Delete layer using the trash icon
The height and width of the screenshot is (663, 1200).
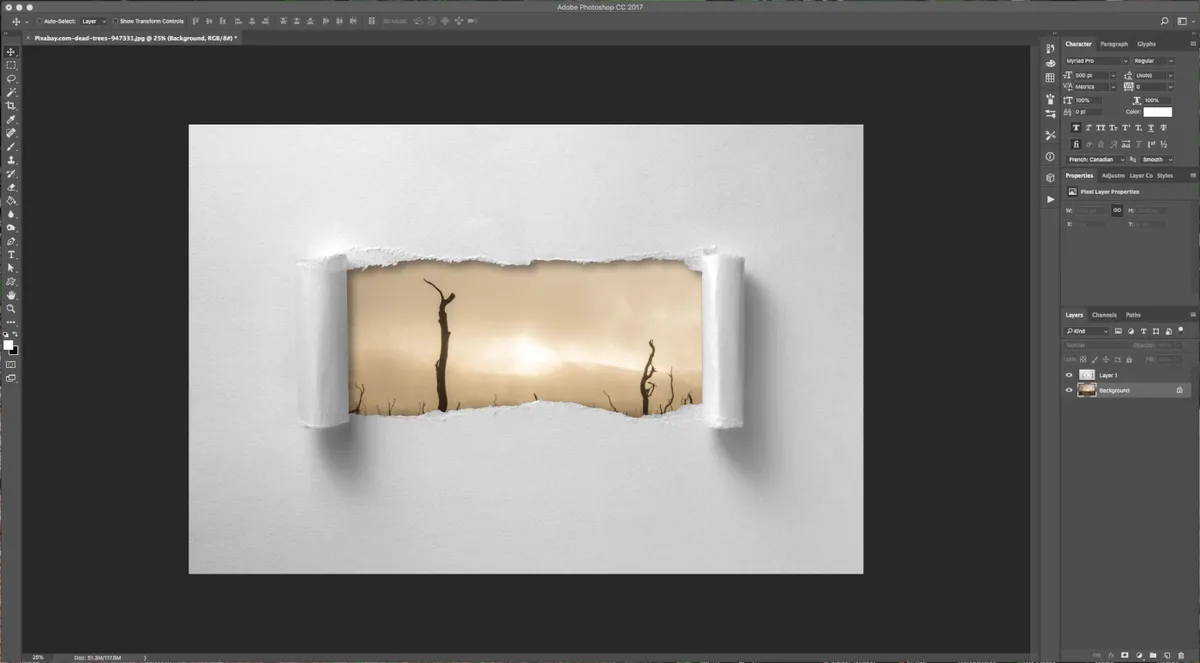click(x=1181, y=655)
